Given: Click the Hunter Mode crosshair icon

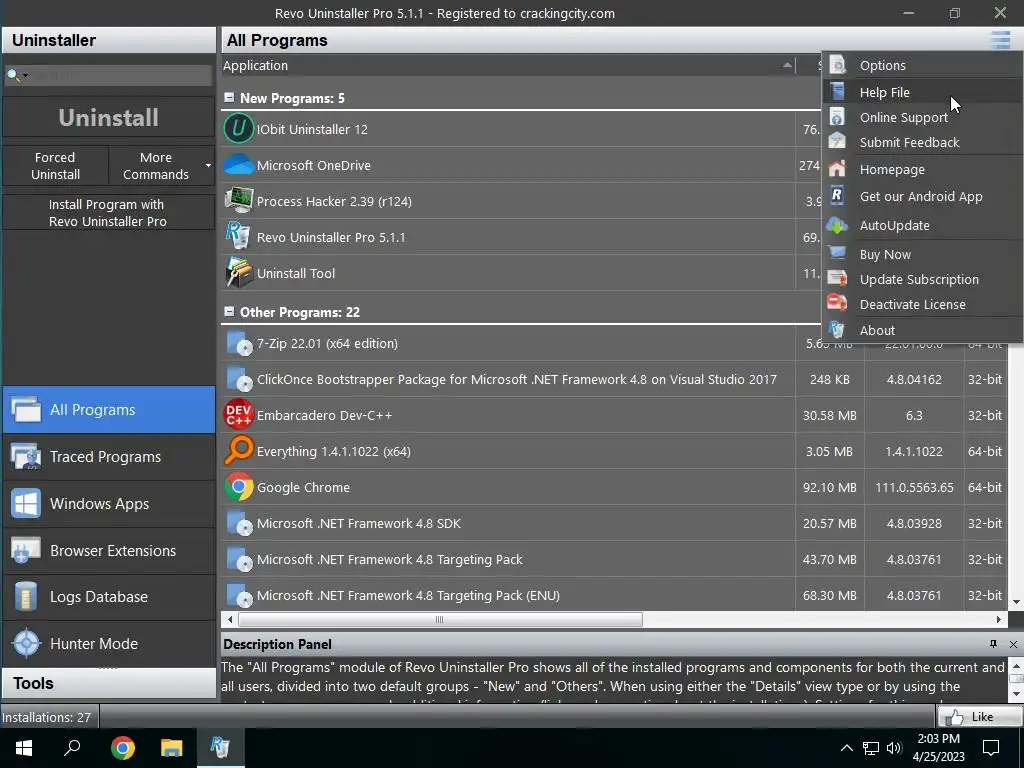Looking at the screenshot, I should click(26, 643).
